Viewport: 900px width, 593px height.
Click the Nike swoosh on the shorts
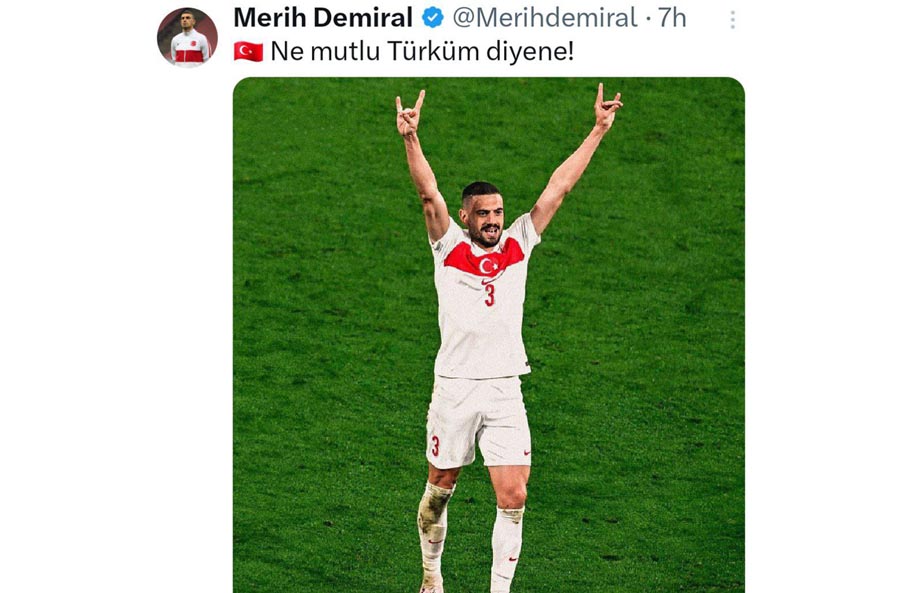[x=526, y=452]
